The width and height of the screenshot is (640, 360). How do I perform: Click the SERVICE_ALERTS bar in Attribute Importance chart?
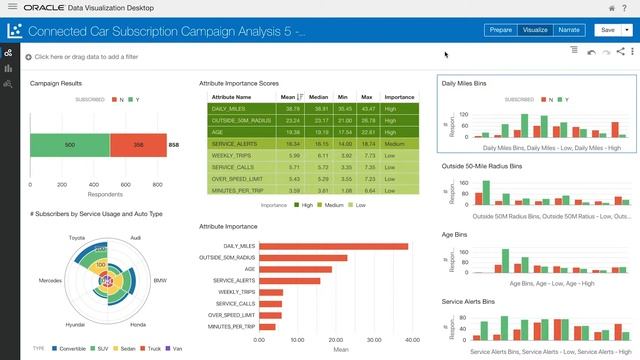point(289,281)
